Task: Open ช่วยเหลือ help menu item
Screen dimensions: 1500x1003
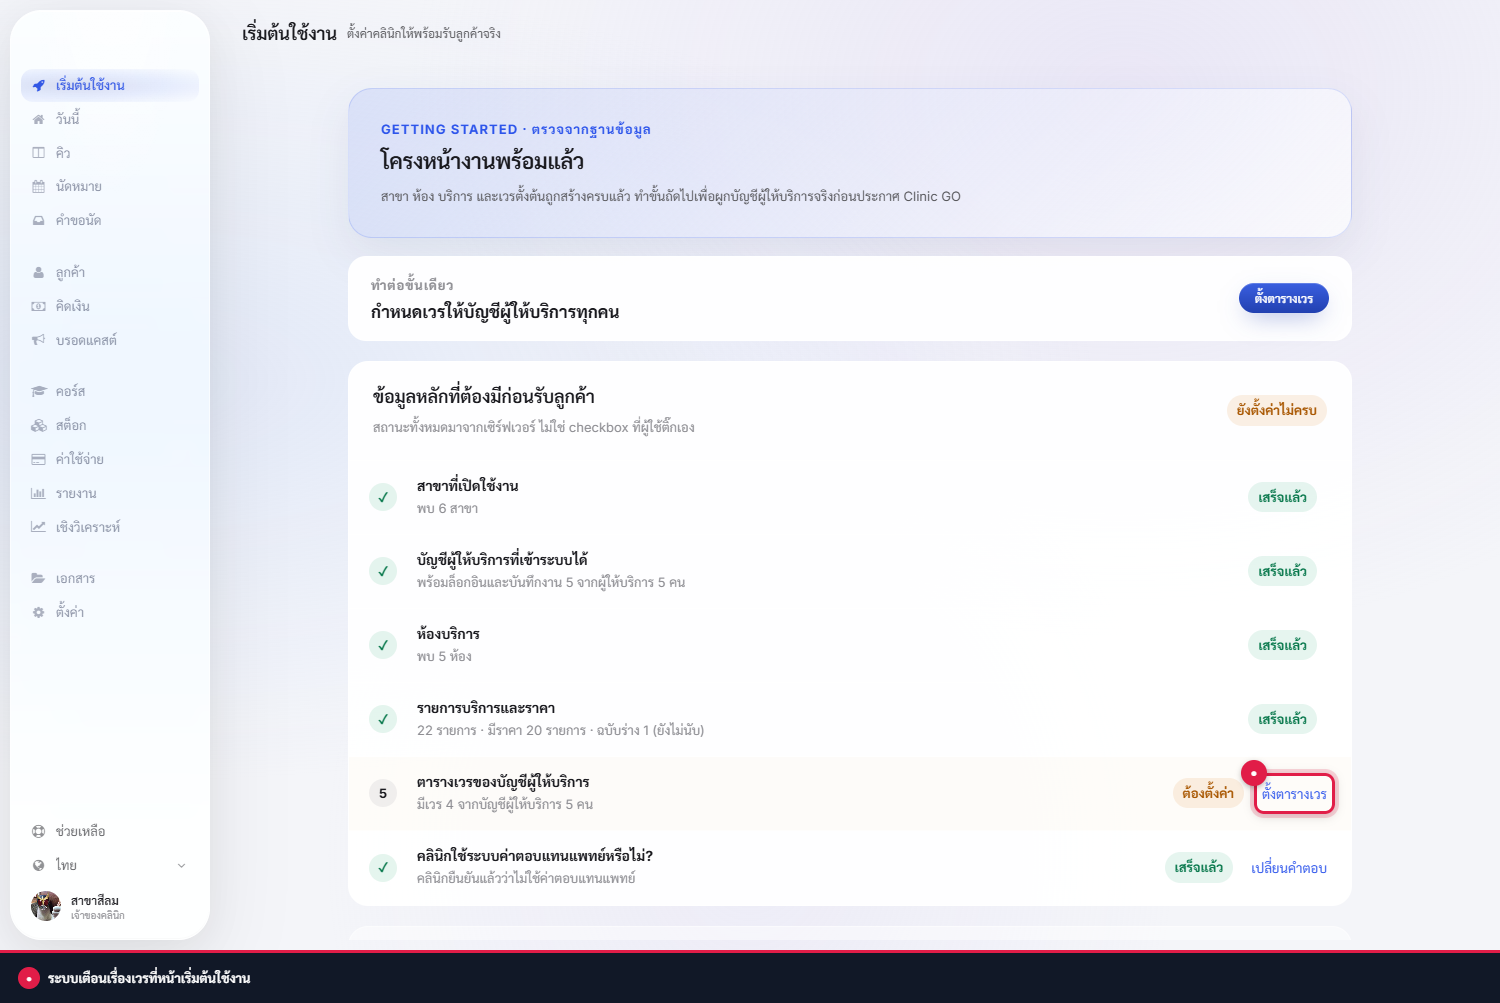Action: coord(109,832)
